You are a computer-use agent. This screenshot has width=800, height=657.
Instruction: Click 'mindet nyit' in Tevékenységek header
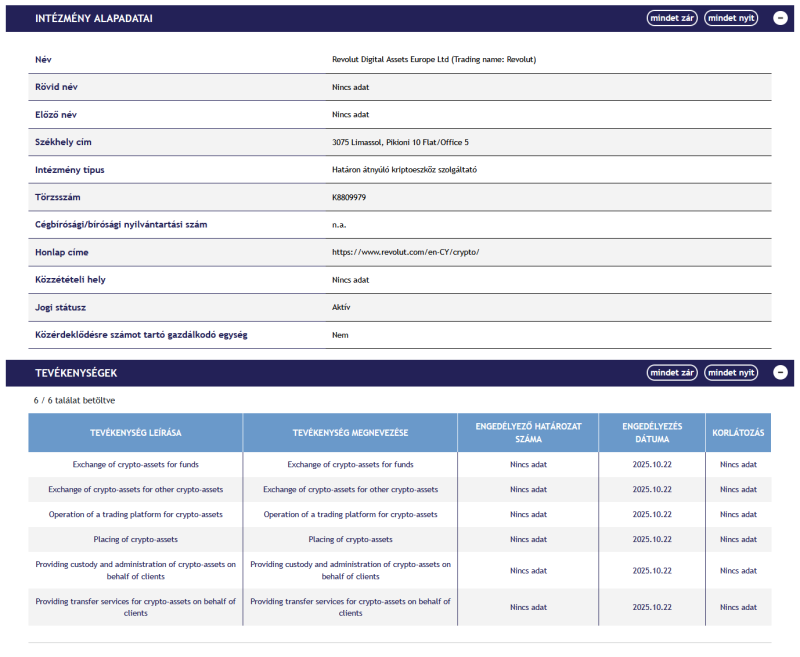pyautogui.click(x=731, y=373)
